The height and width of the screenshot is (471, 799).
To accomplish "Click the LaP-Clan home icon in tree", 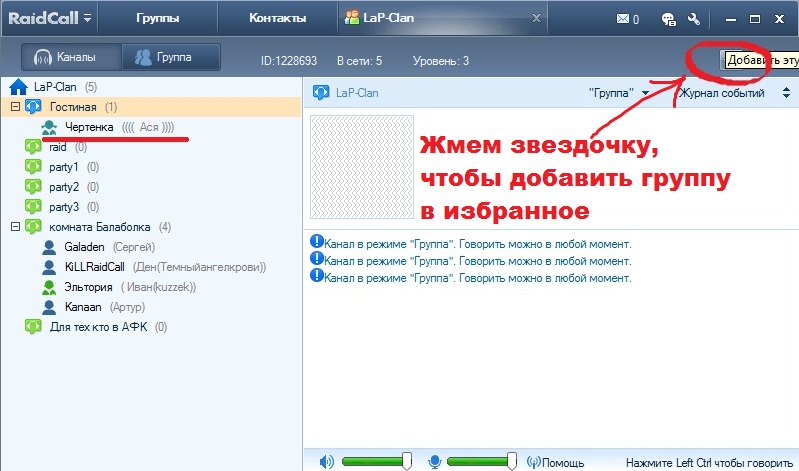I will coord(18,87).
